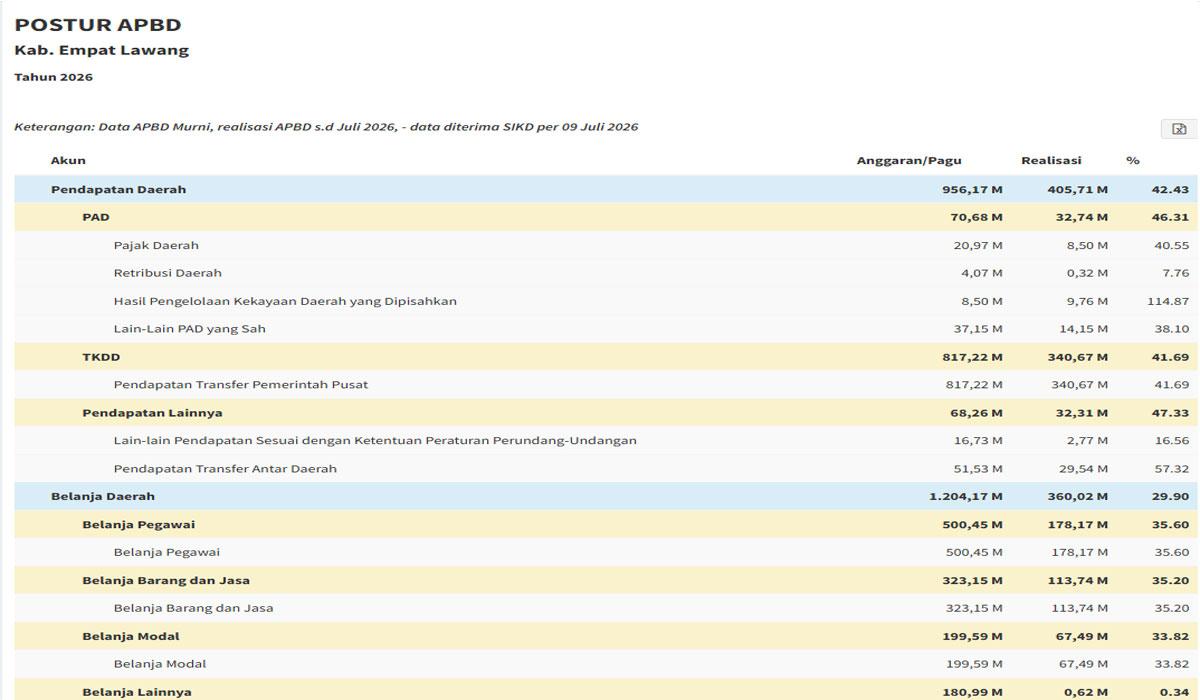Collapse the PAD group row
The height and width of the screenshot is (700, 1200).
click(606, 217)
